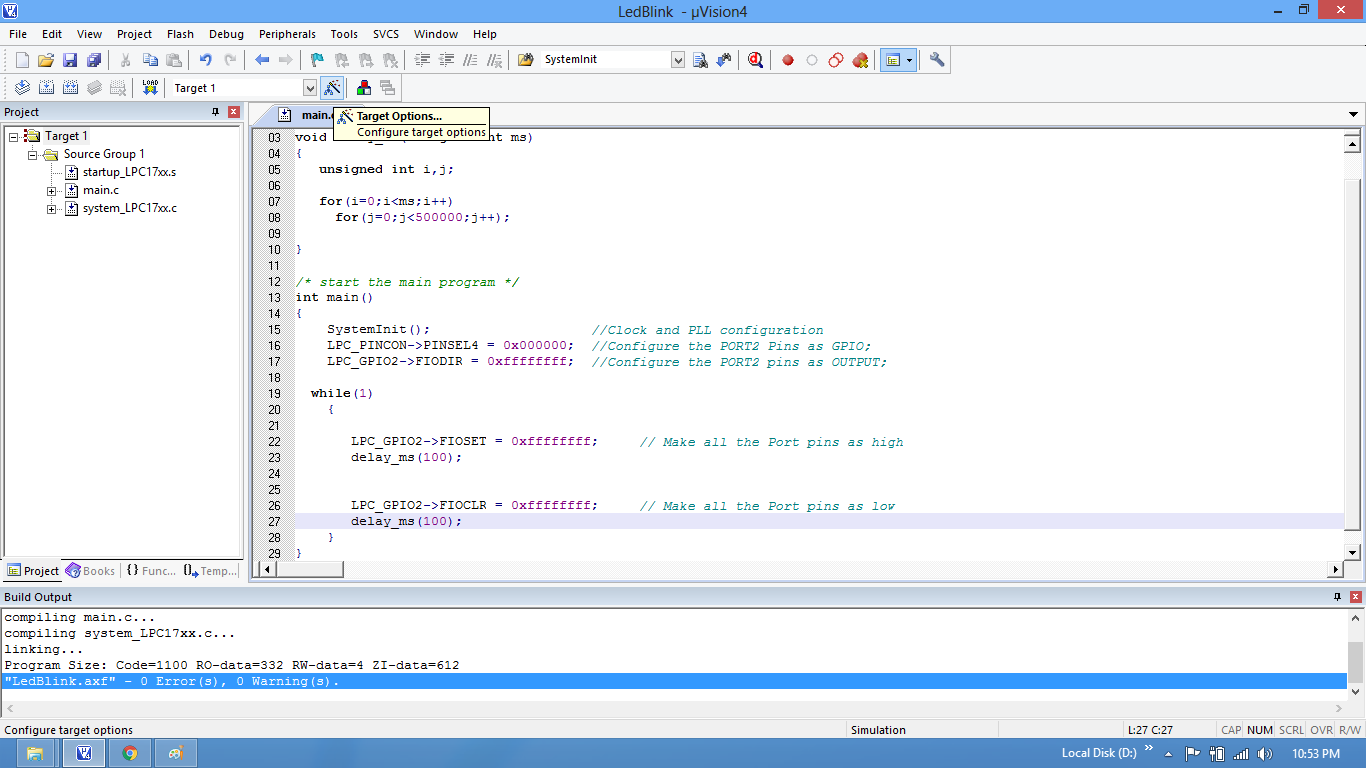Start debug session with magnifier icon

click(755, 60)
